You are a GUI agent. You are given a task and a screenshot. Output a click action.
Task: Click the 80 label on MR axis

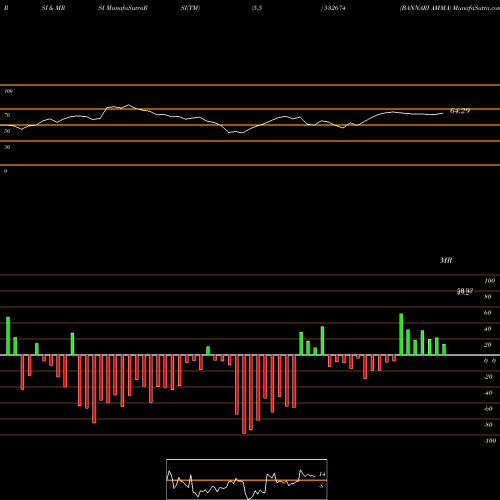click(x=488, y=297)
